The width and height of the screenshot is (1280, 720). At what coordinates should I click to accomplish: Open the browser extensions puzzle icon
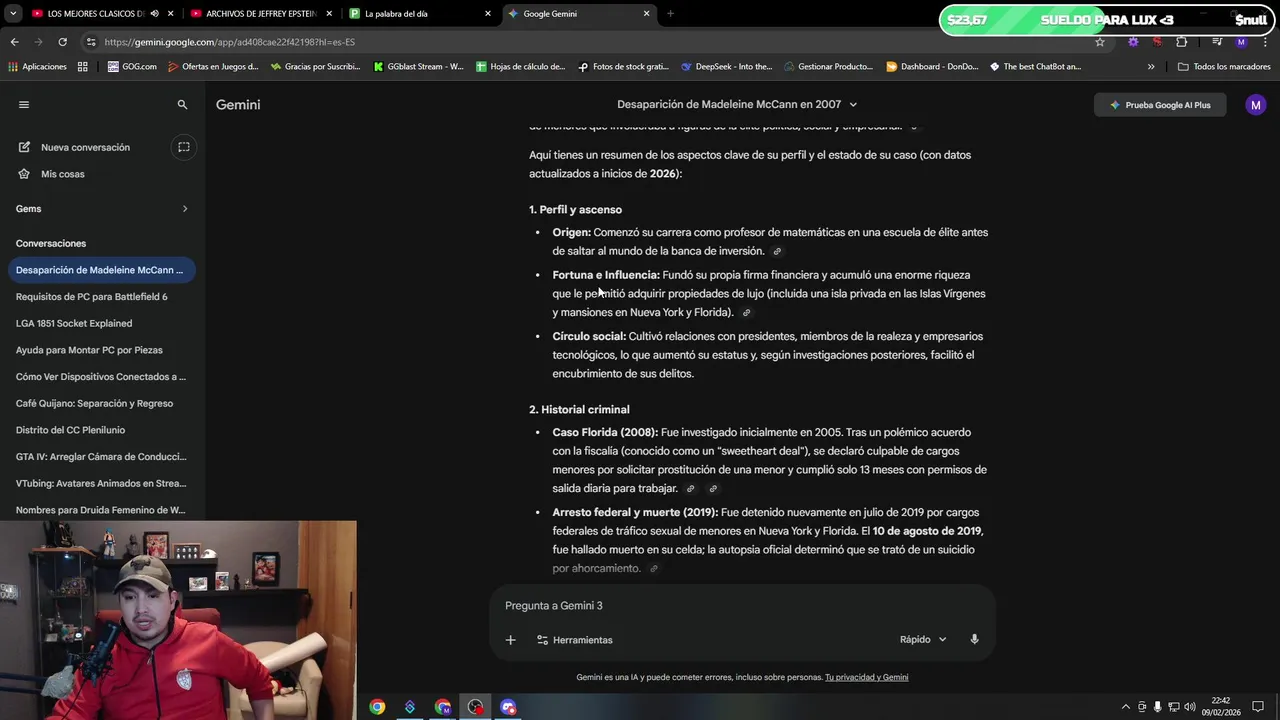pyautogui.click(x=1182, y=42)
